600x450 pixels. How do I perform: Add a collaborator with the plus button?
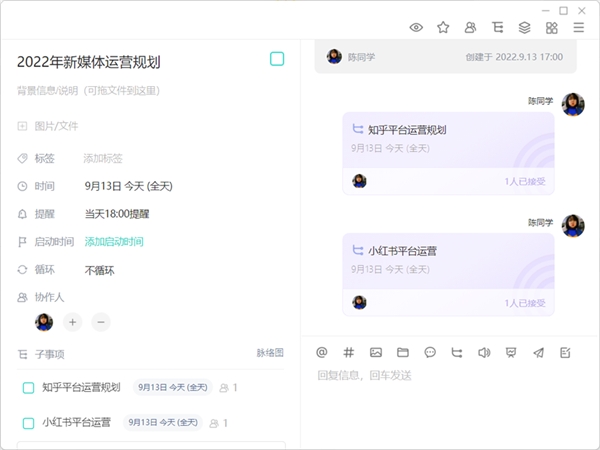[73, 322]
